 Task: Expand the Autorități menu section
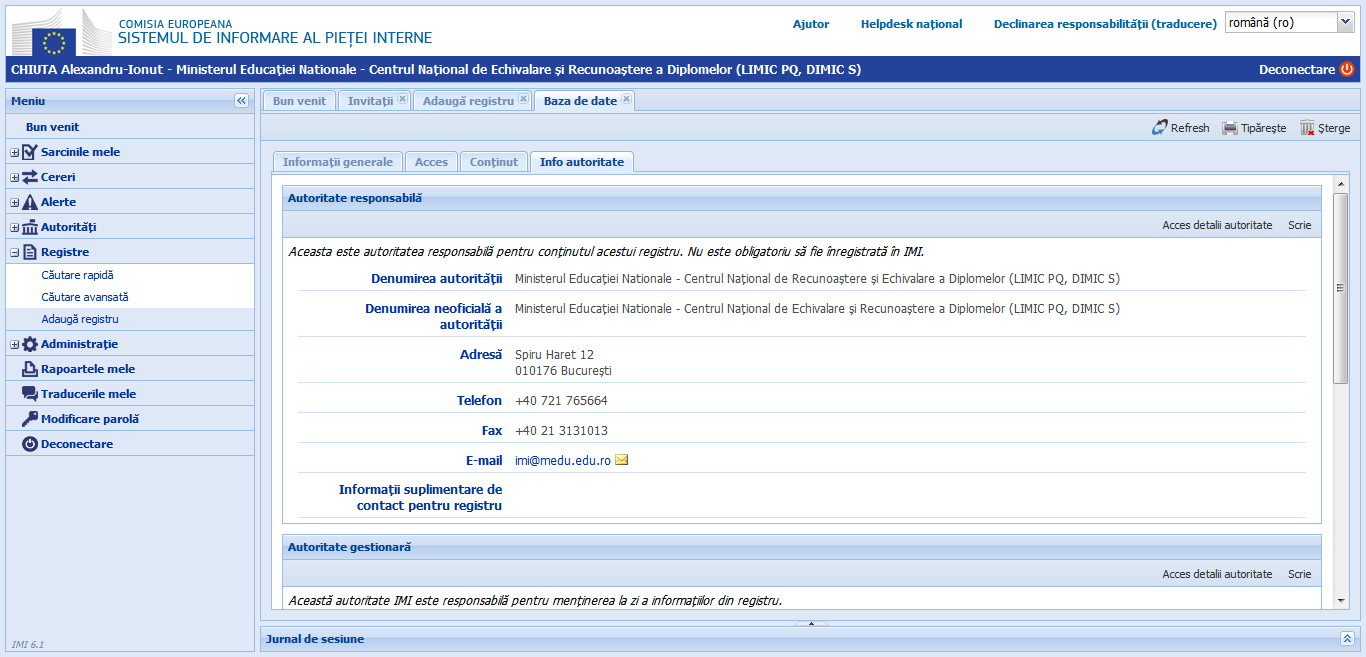(x=12, y=226)
